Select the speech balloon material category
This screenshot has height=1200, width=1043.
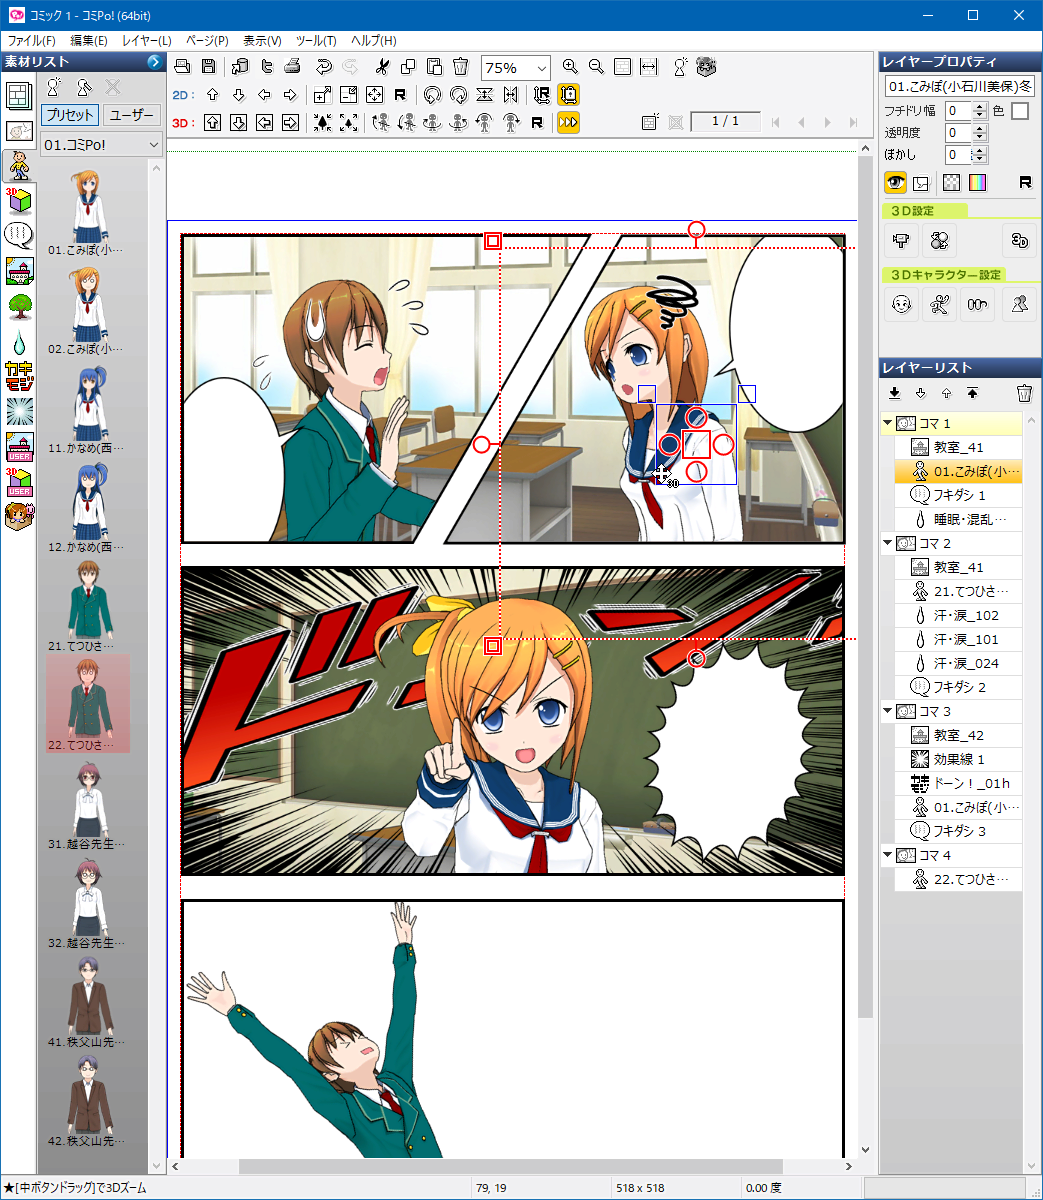click(19, 235)
